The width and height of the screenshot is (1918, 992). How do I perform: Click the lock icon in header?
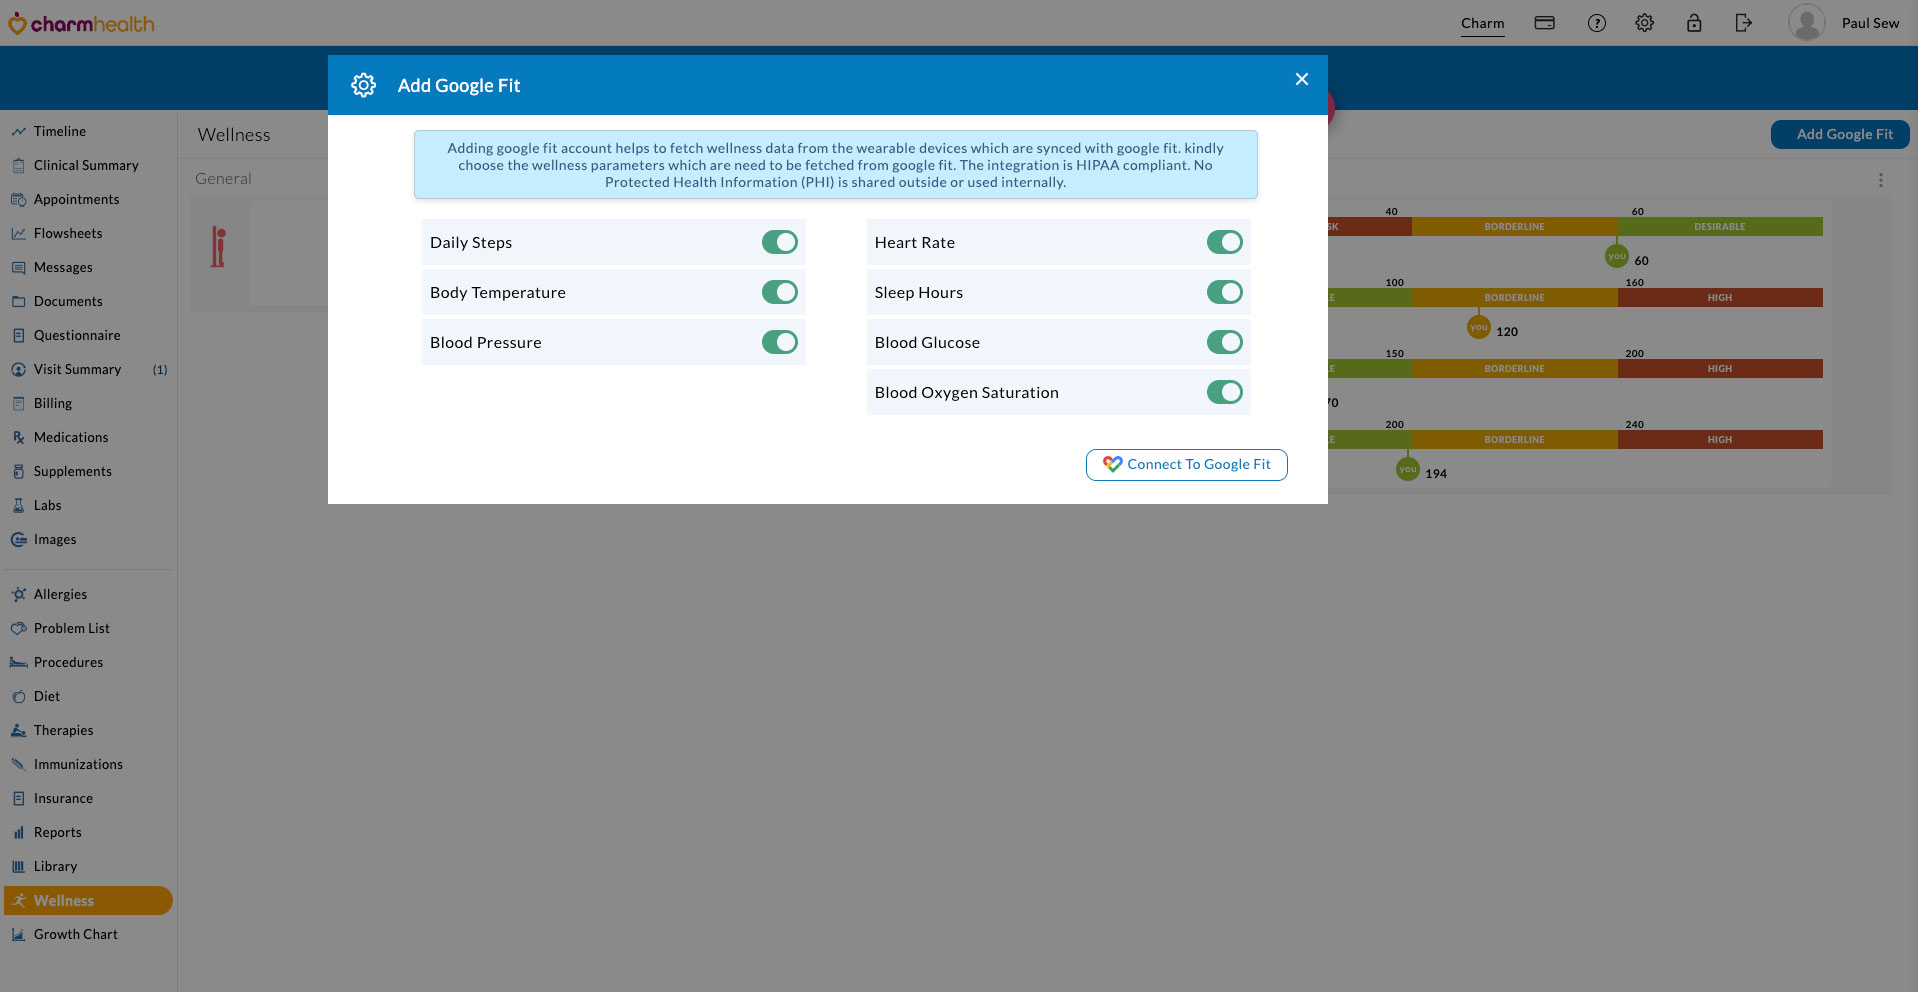[x=1693, y=23]
